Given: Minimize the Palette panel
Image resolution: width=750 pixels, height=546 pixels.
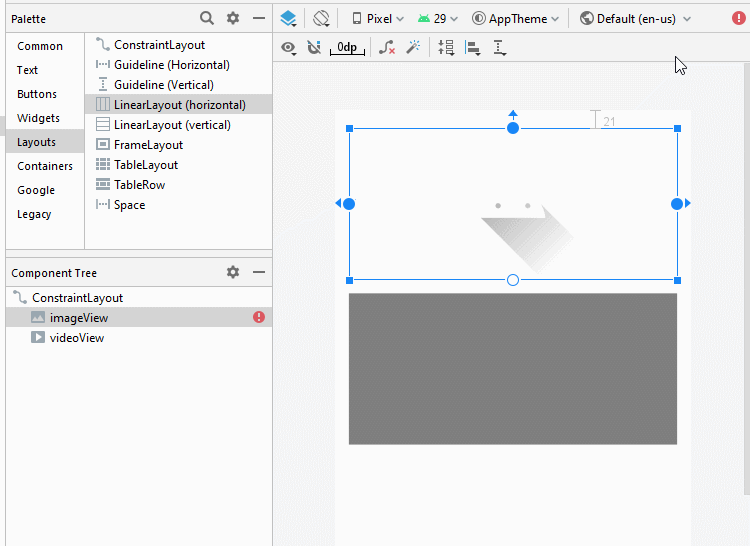Looking at the screenshot, I should 259,18.
